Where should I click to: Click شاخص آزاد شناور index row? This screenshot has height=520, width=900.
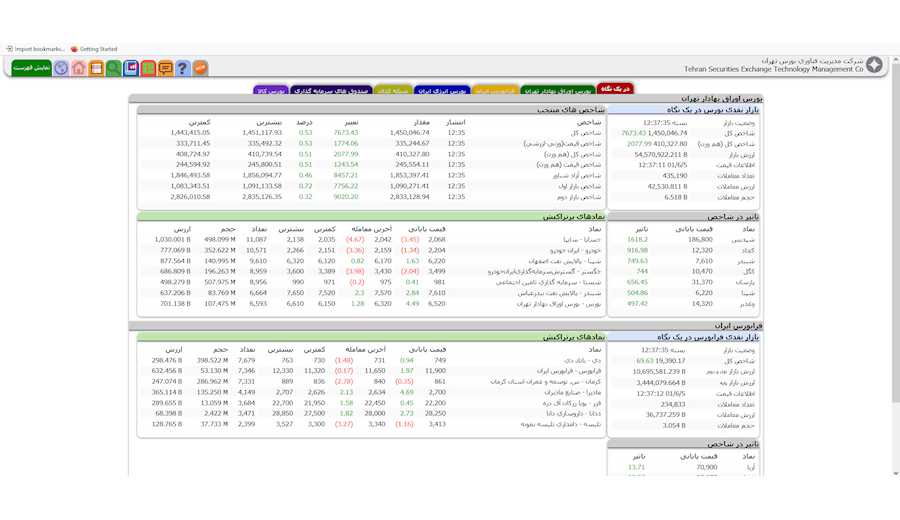(371, 175)
